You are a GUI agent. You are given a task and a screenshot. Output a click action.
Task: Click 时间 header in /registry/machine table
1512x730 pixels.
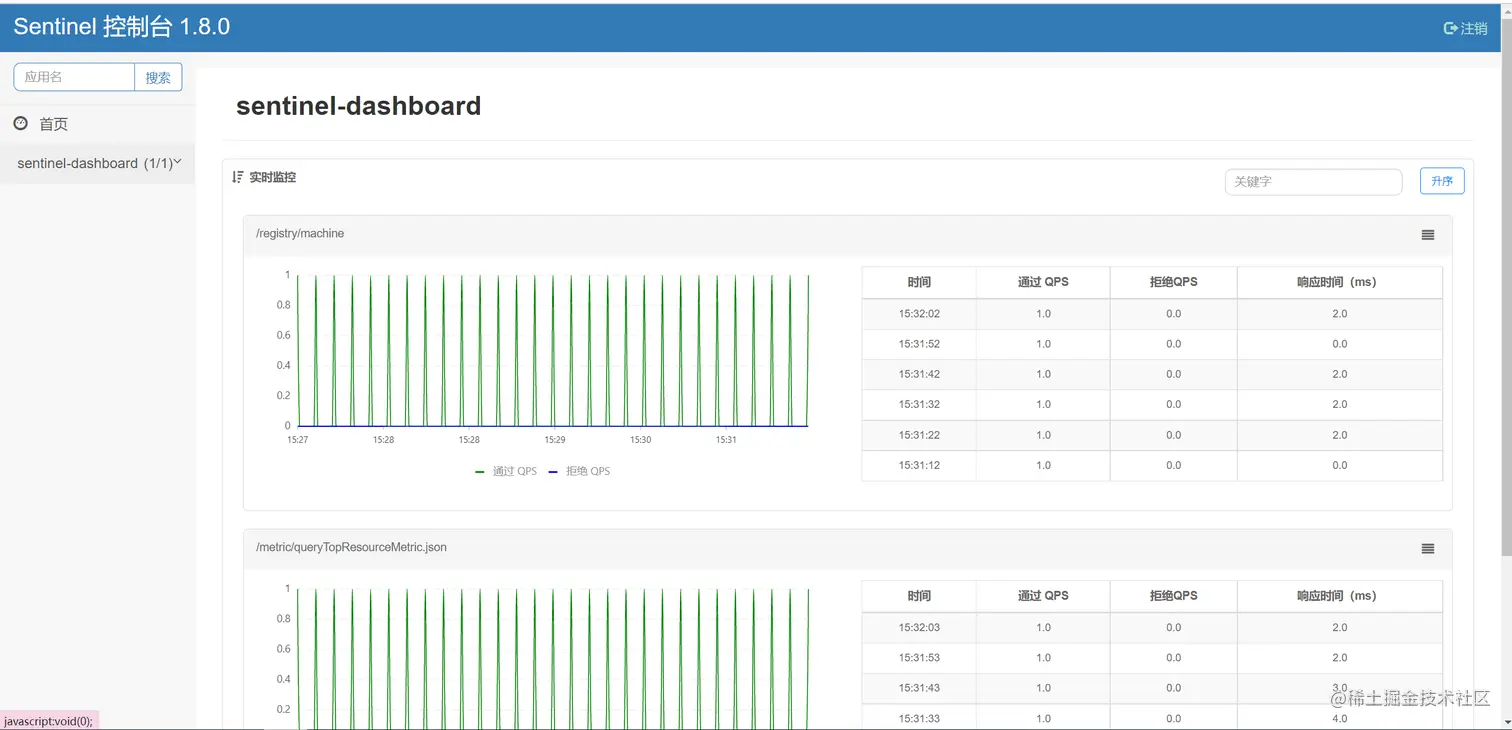coord(919,282)
